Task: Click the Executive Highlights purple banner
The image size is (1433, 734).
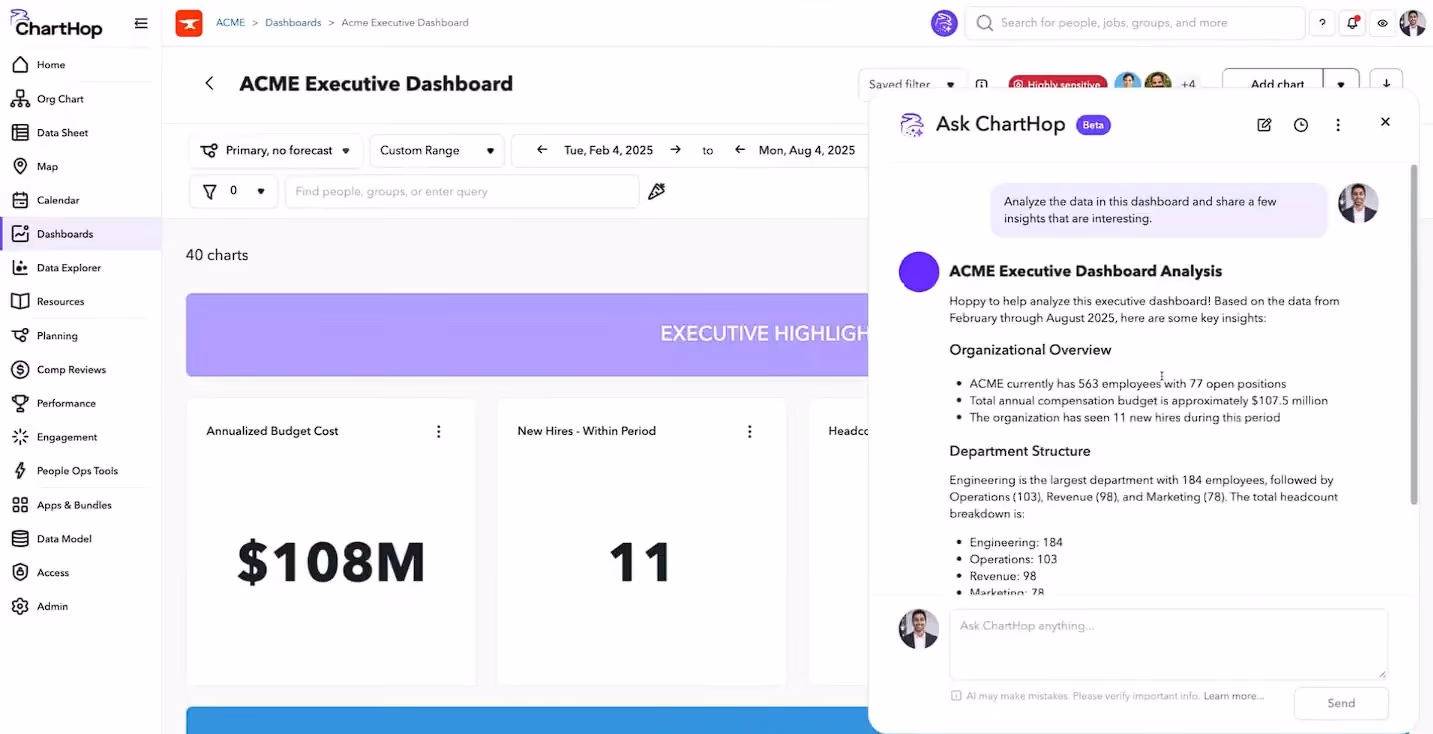Action: (527, 334)
